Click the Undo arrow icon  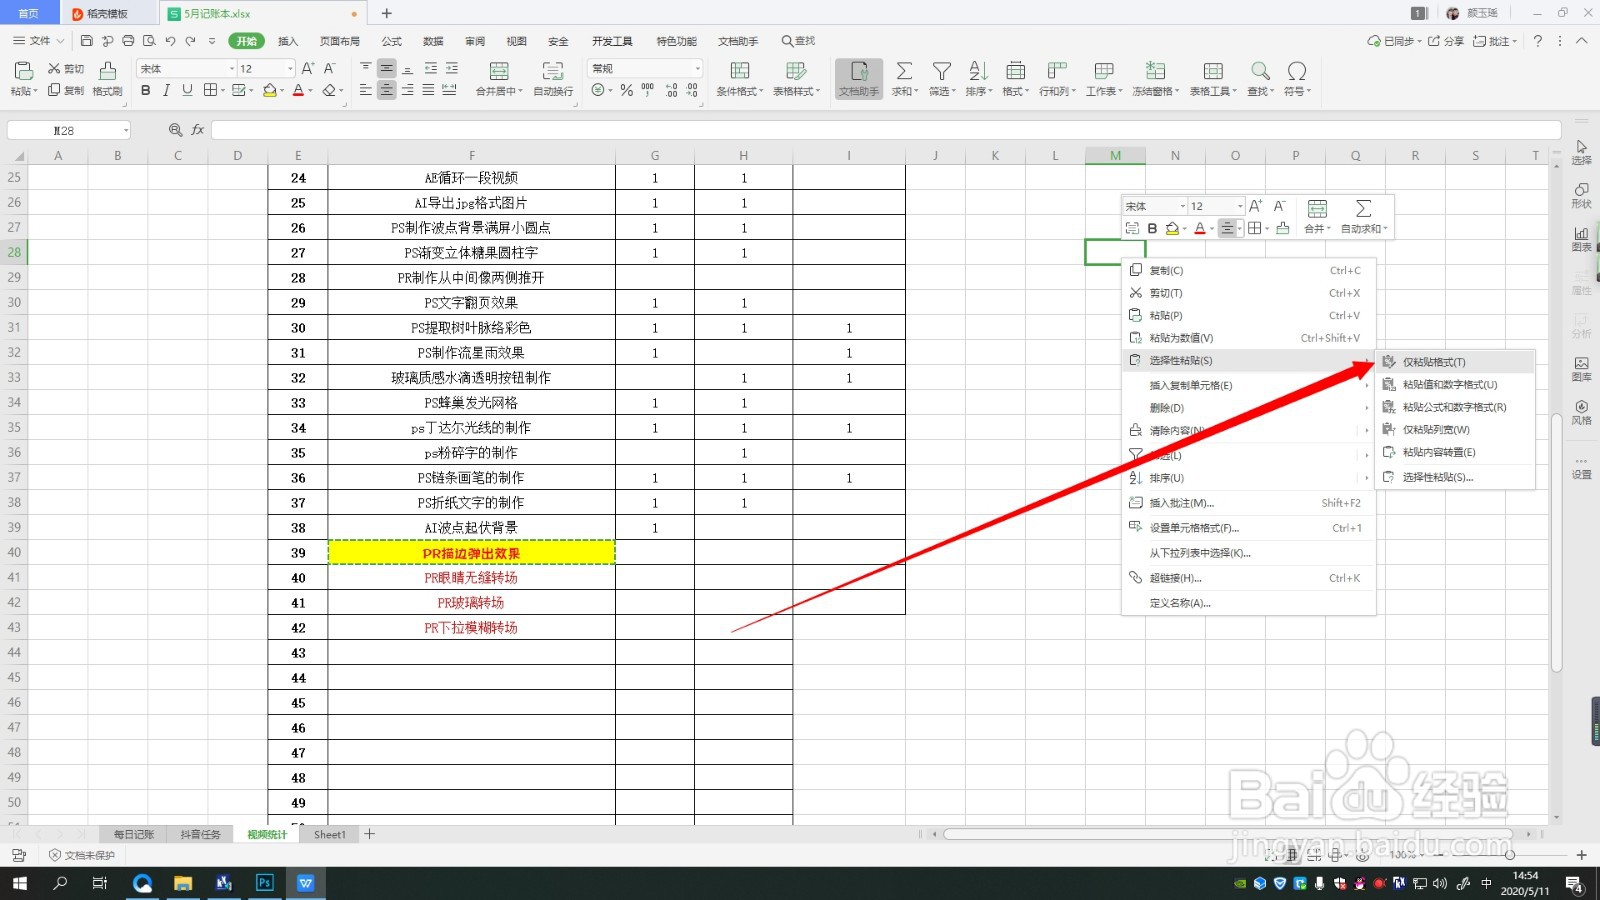(x=170, y=41)
